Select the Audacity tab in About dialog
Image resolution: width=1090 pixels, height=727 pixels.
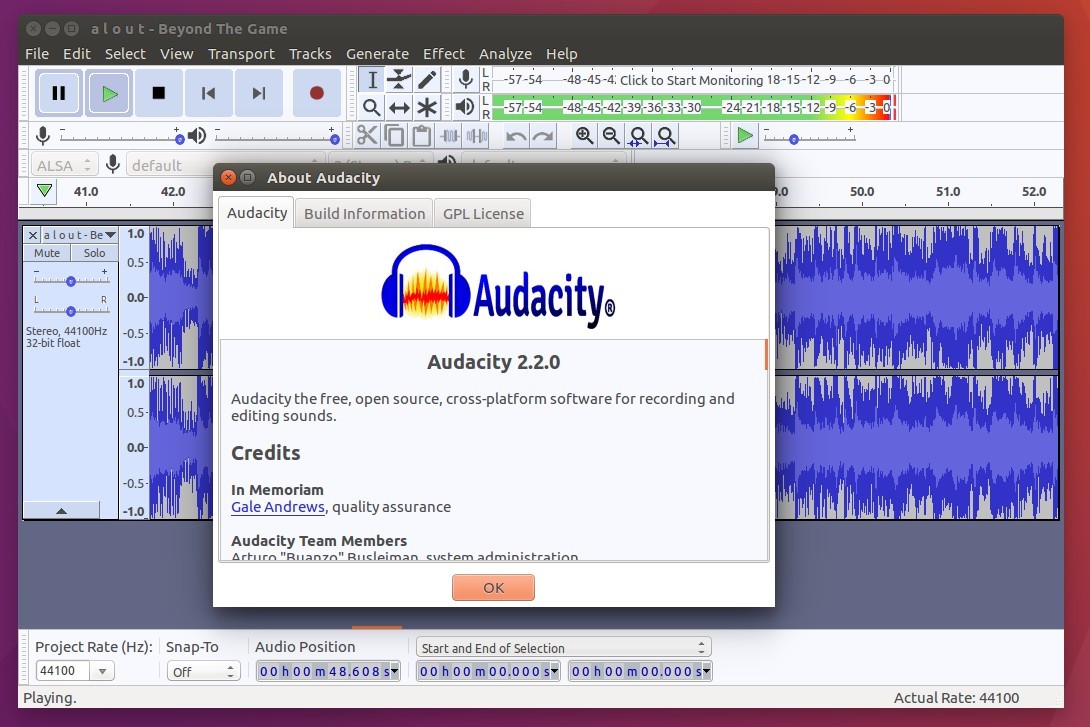coord(257,213)
